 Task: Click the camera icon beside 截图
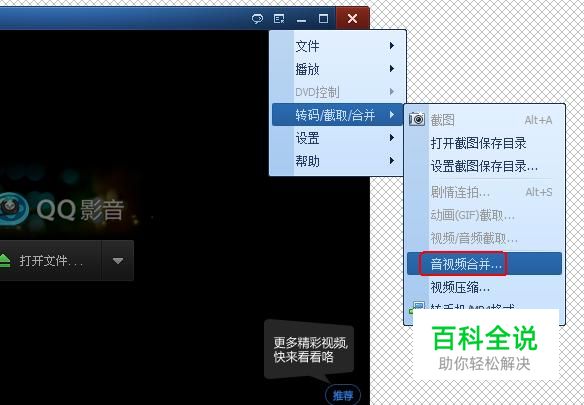click(417, 119)
